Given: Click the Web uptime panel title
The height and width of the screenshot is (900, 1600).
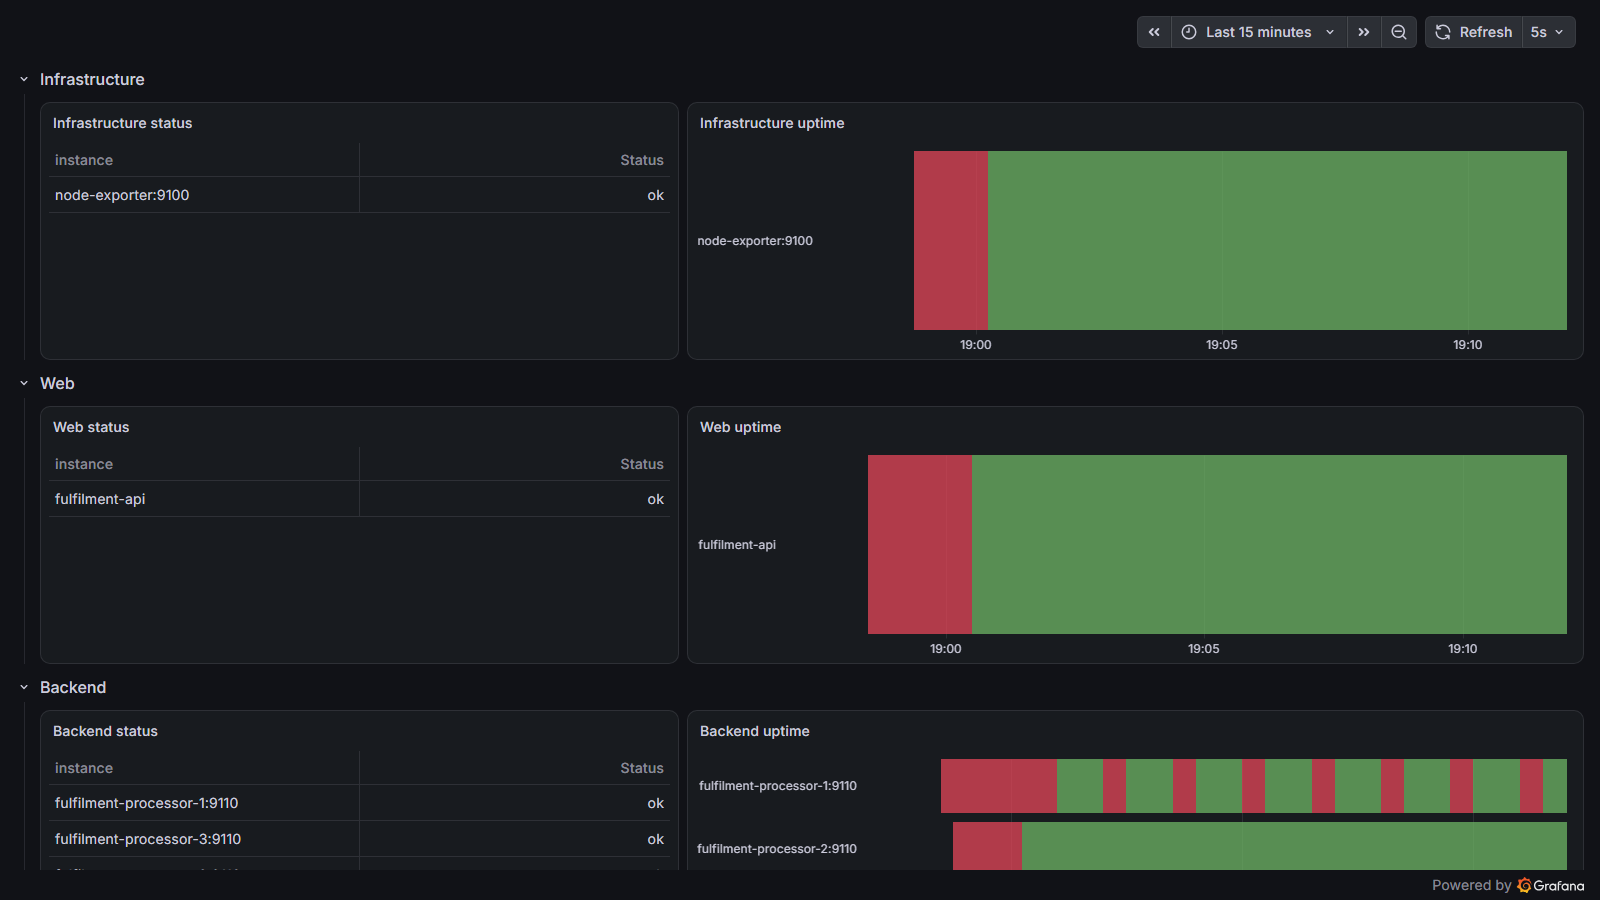Looking at the screenshot, I should tap(740, 427).
